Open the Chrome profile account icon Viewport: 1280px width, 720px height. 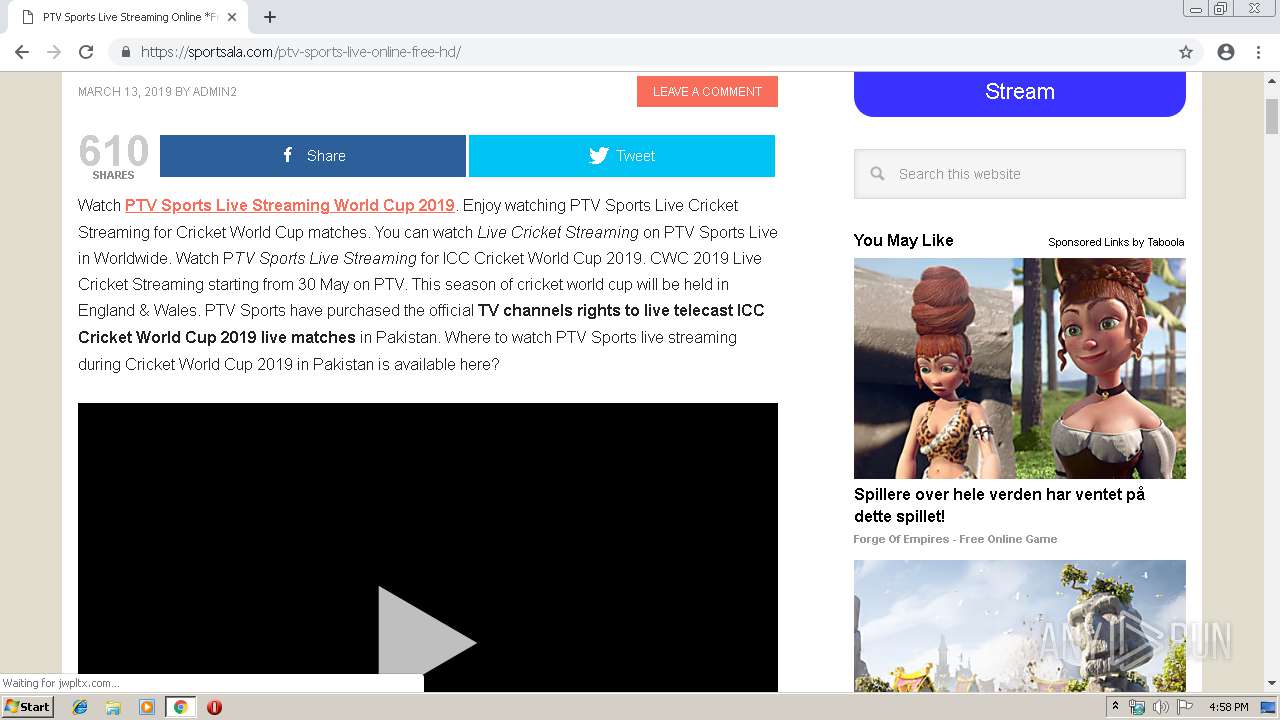click(1226, 52)
